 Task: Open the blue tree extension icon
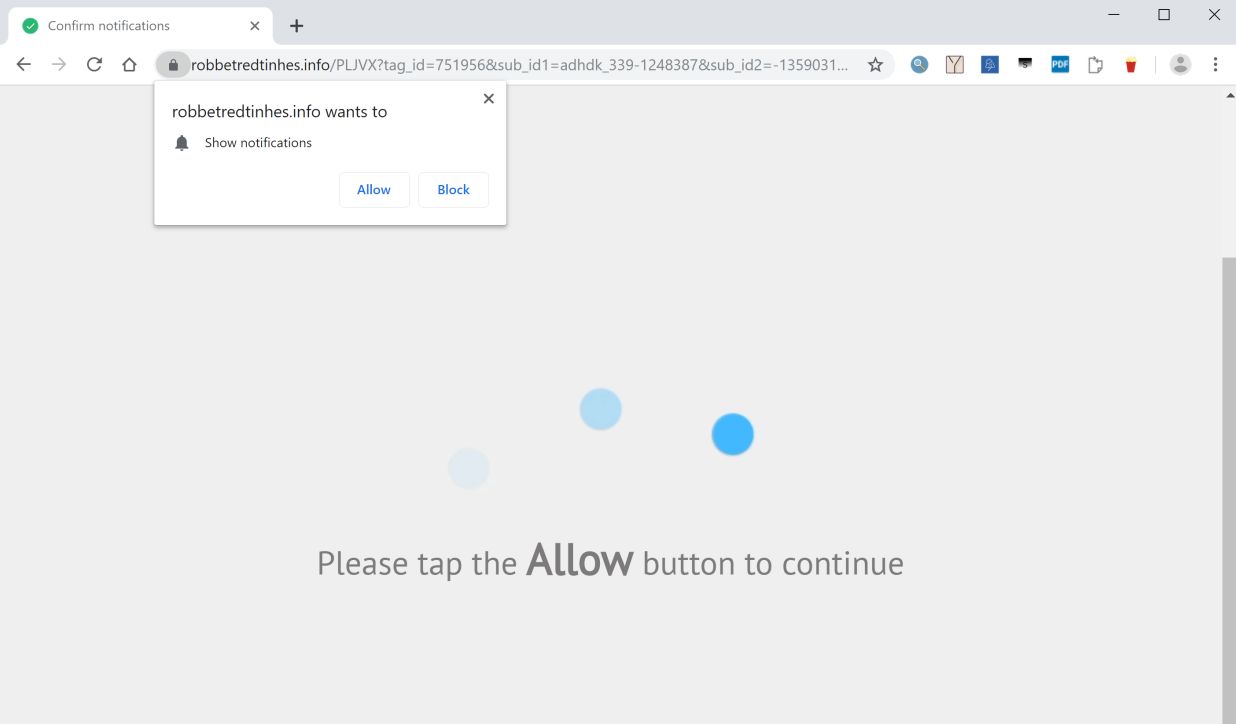990,65
